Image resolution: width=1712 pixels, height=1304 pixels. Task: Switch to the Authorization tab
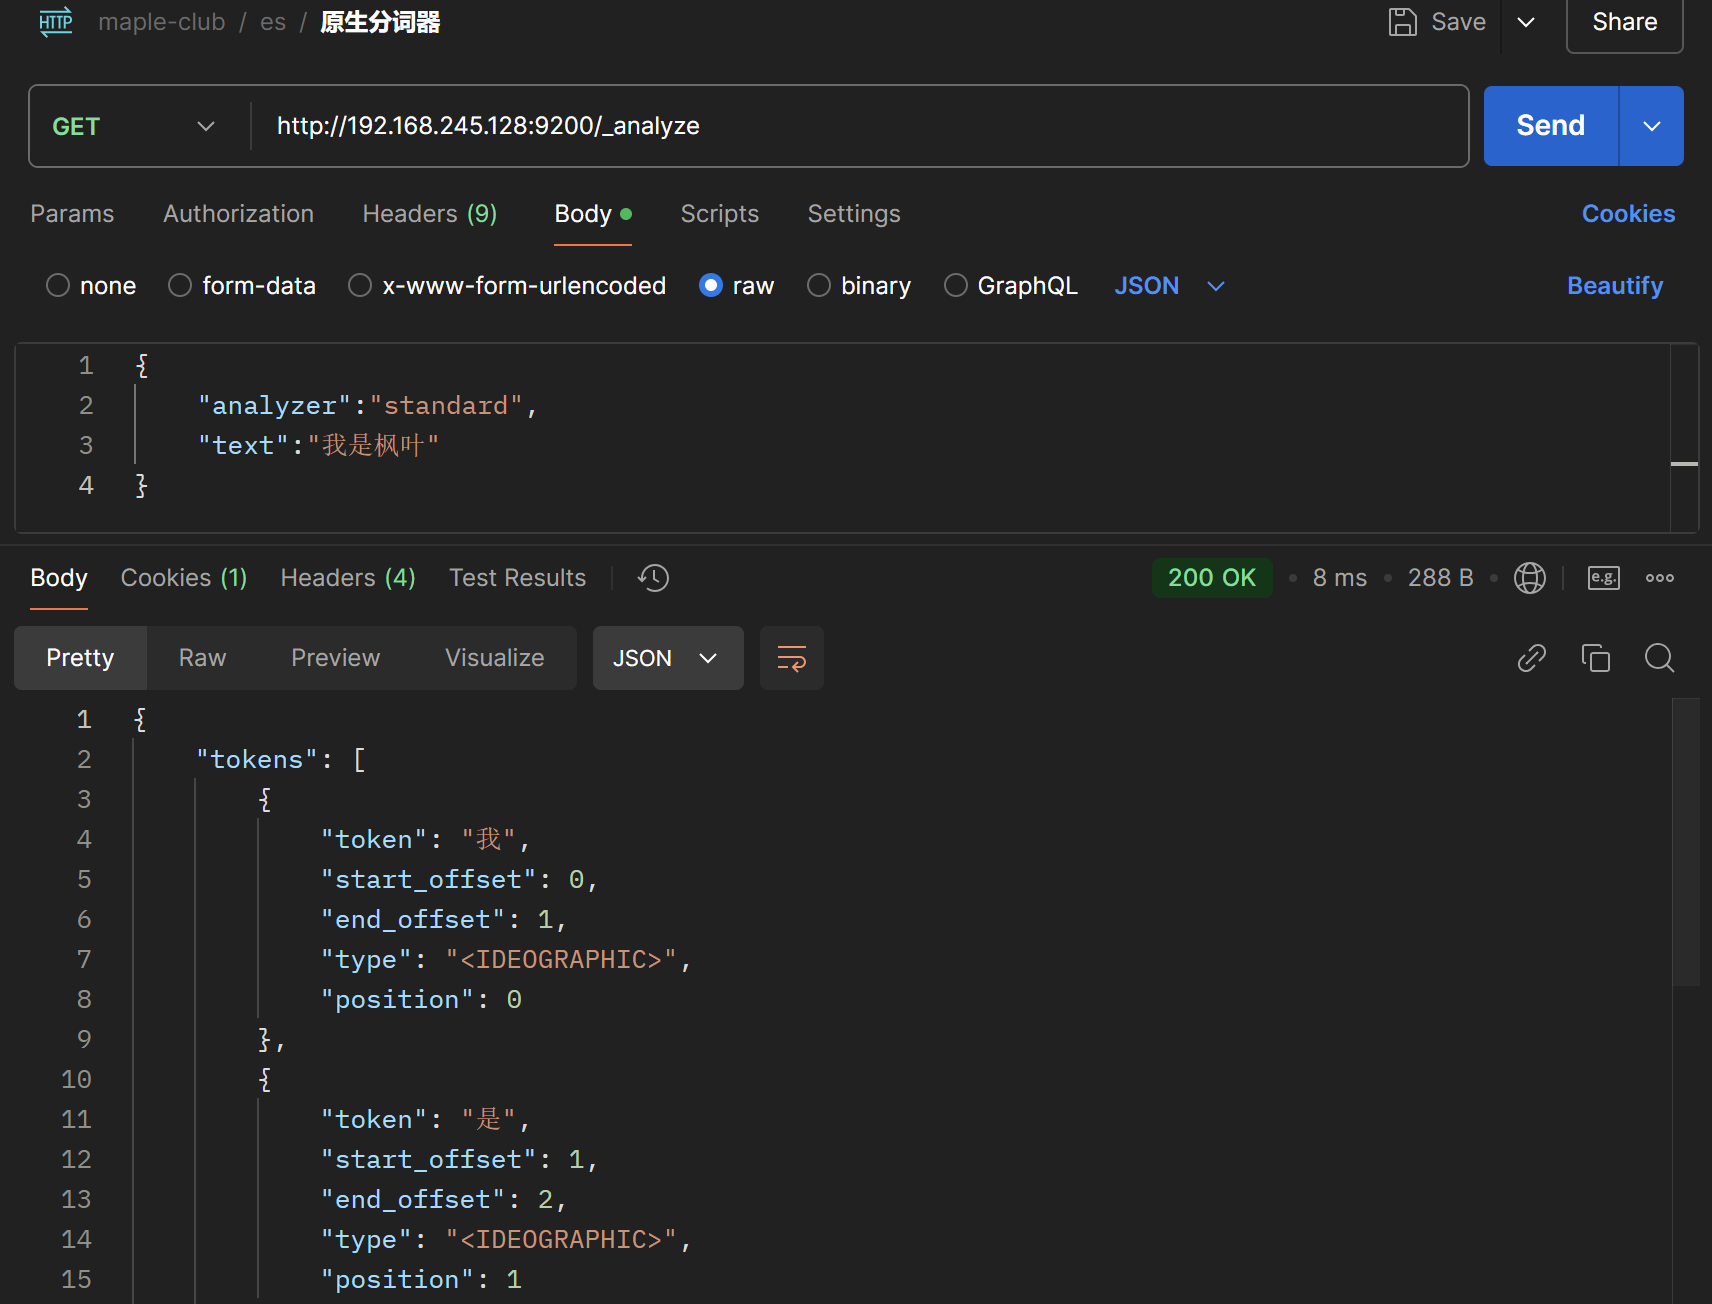coord(238,214)
